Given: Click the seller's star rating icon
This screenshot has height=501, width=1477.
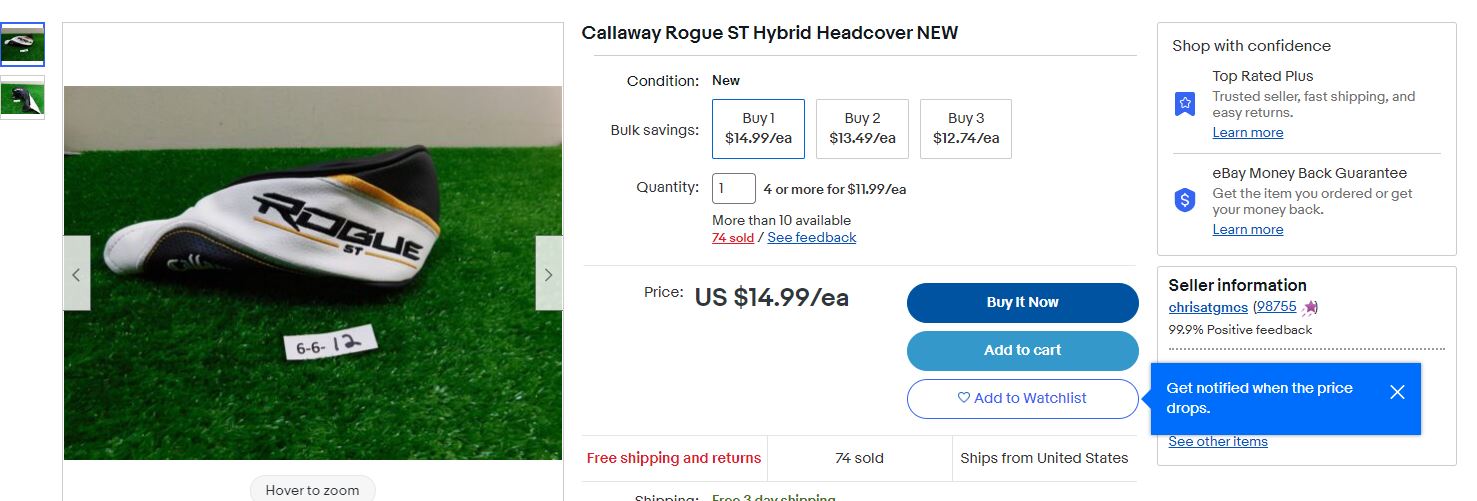Looking at the screenshot, I should point(1310,308).
